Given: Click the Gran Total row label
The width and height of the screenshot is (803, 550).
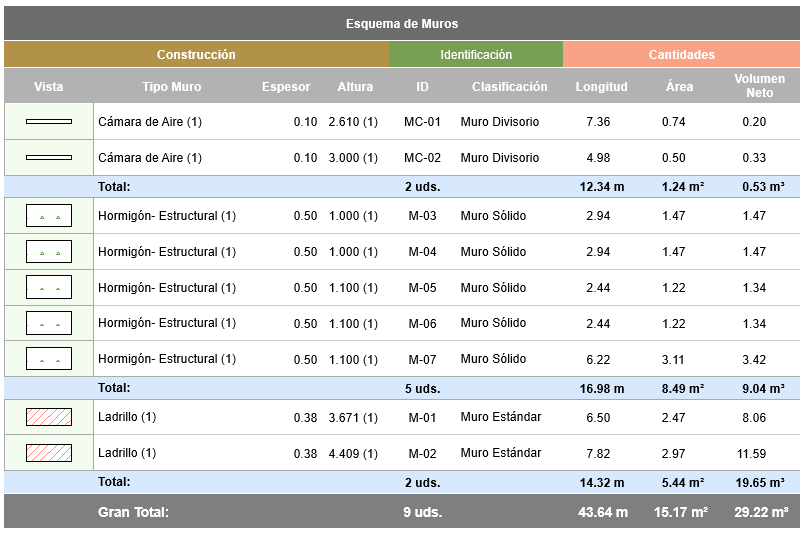Looking at the screenshot, I should pyautogui.click(x=133, y=512).
